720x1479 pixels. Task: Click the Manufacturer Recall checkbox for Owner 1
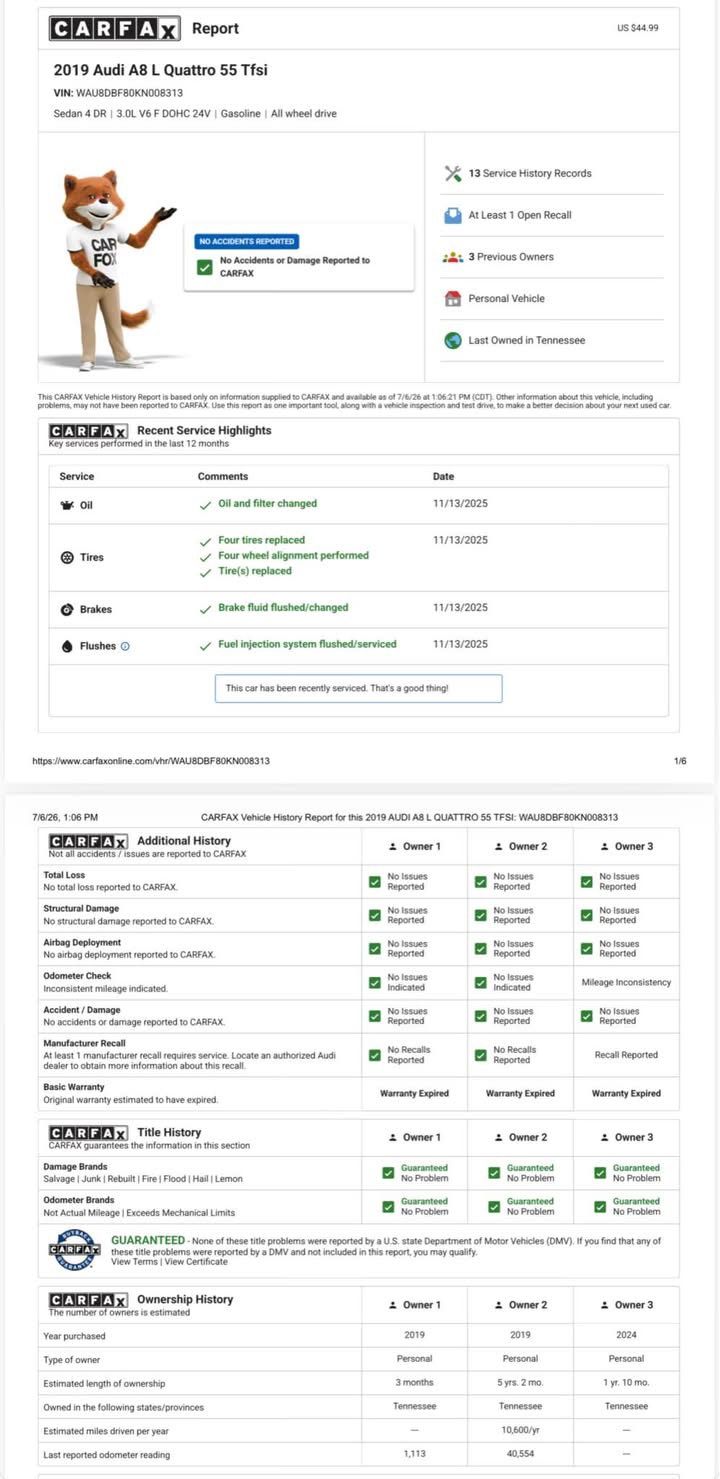coord(375,1054)
